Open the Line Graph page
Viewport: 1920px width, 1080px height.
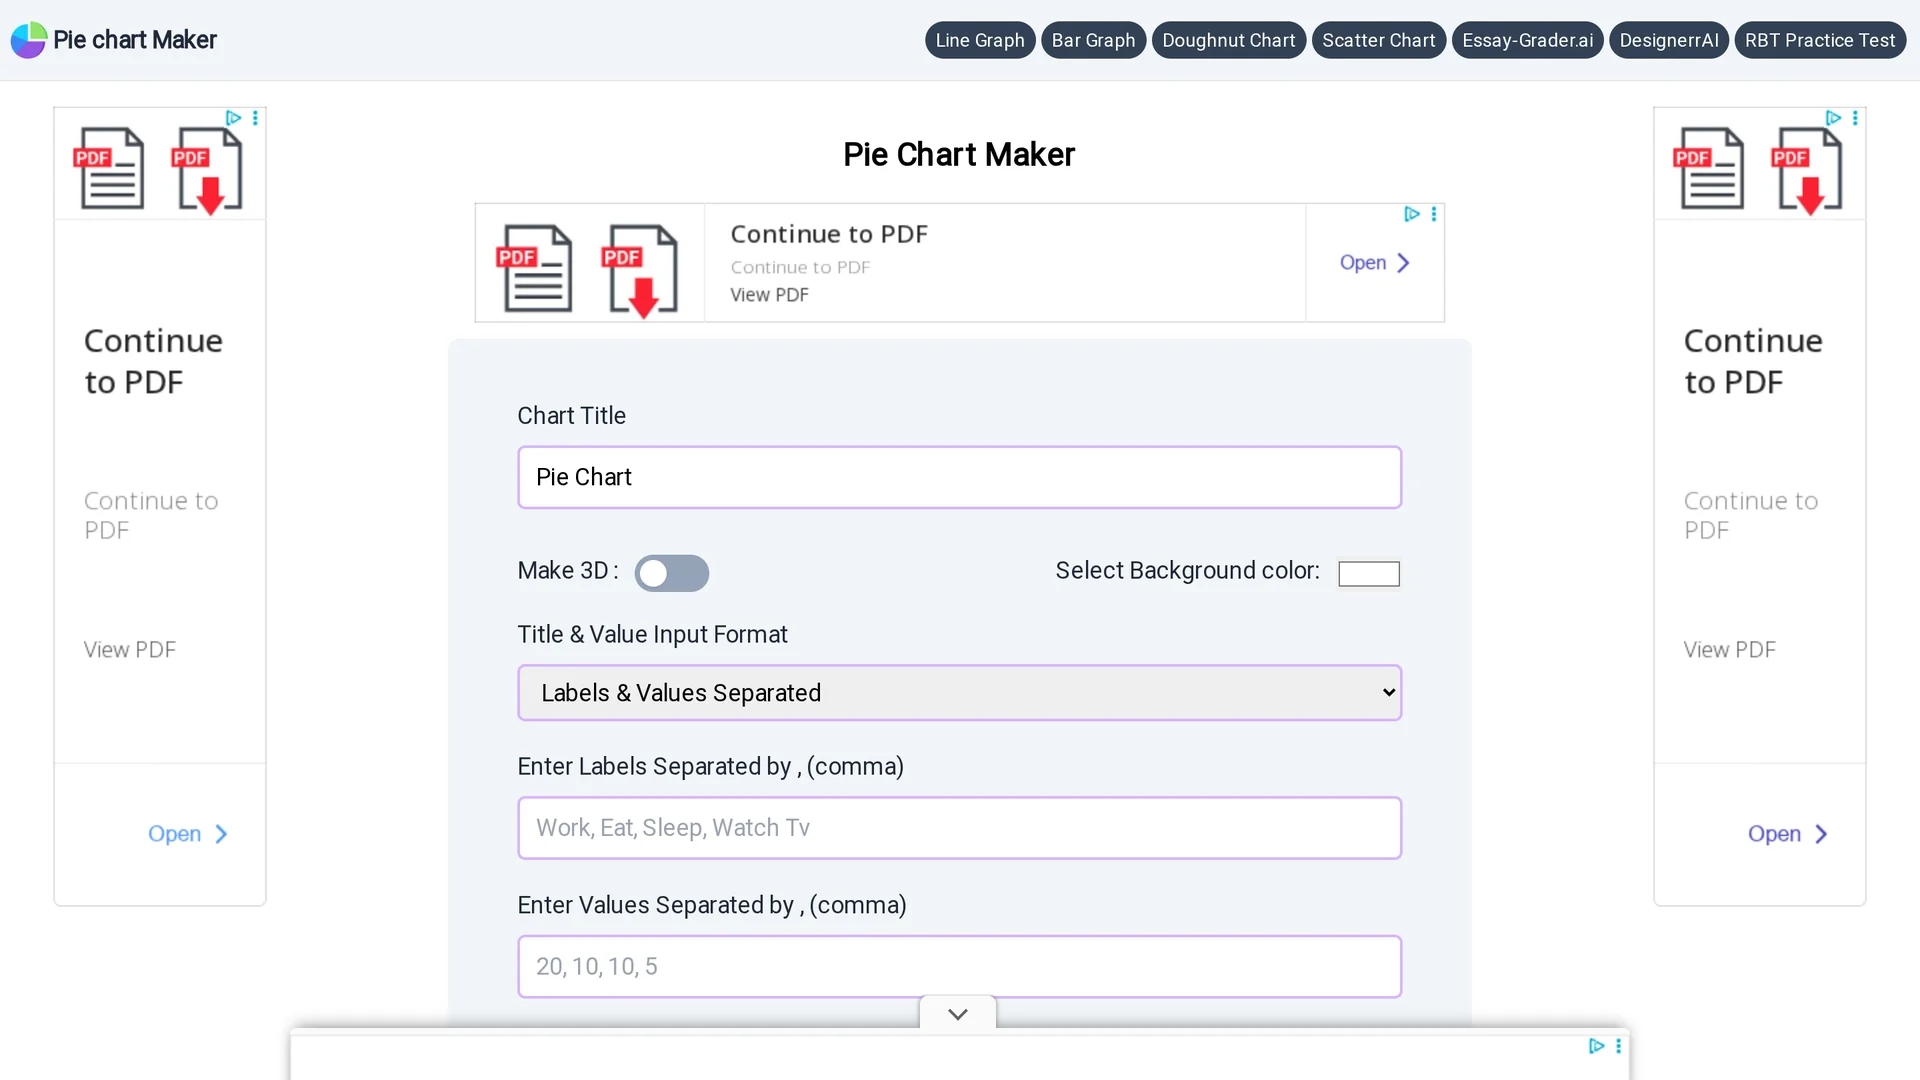tap(980, 40)
